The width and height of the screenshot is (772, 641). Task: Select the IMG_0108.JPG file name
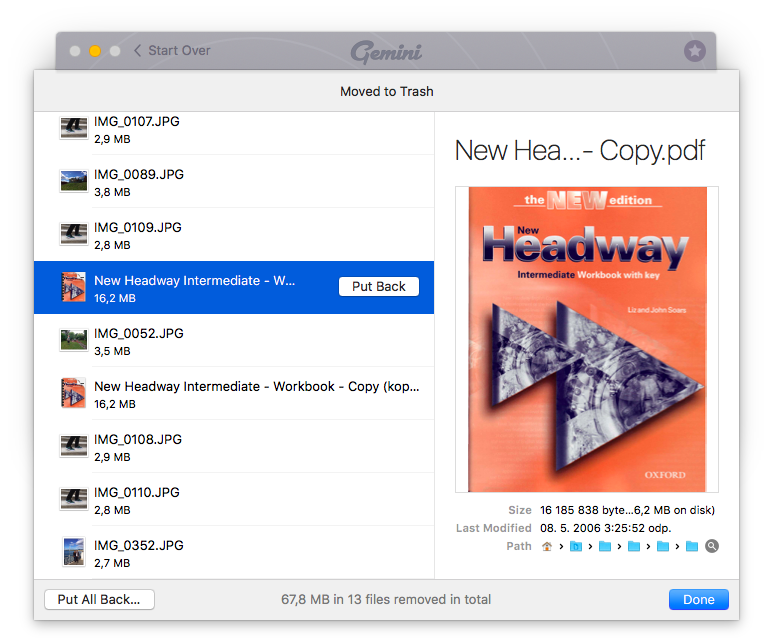138,439
